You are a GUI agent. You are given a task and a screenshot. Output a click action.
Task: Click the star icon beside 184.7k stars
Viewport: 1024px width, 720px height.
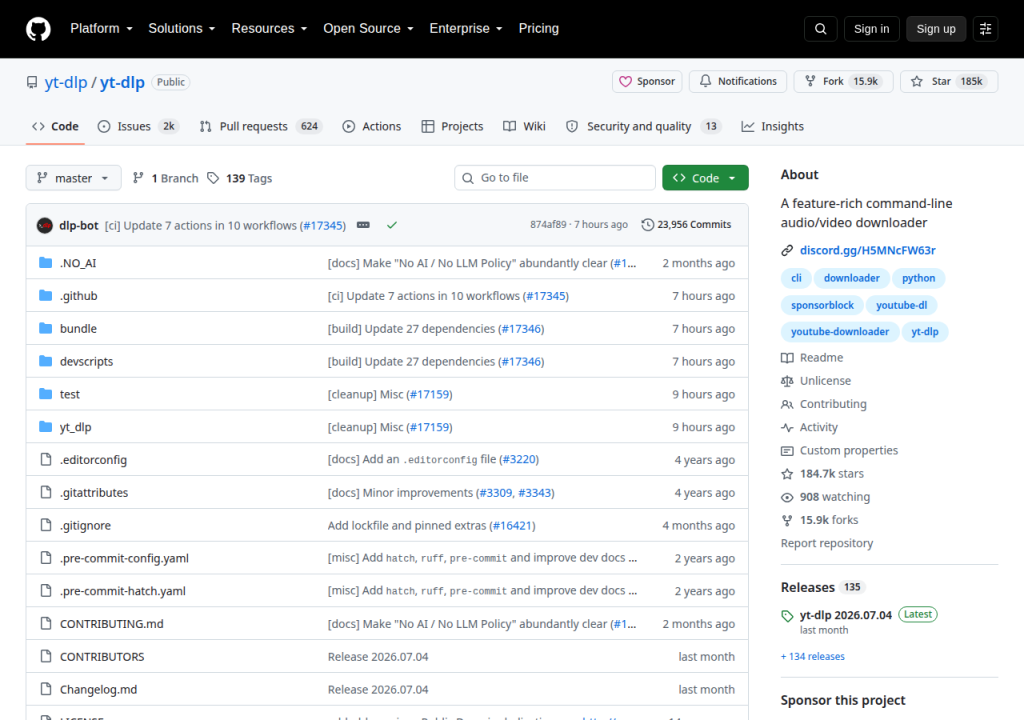787,474
